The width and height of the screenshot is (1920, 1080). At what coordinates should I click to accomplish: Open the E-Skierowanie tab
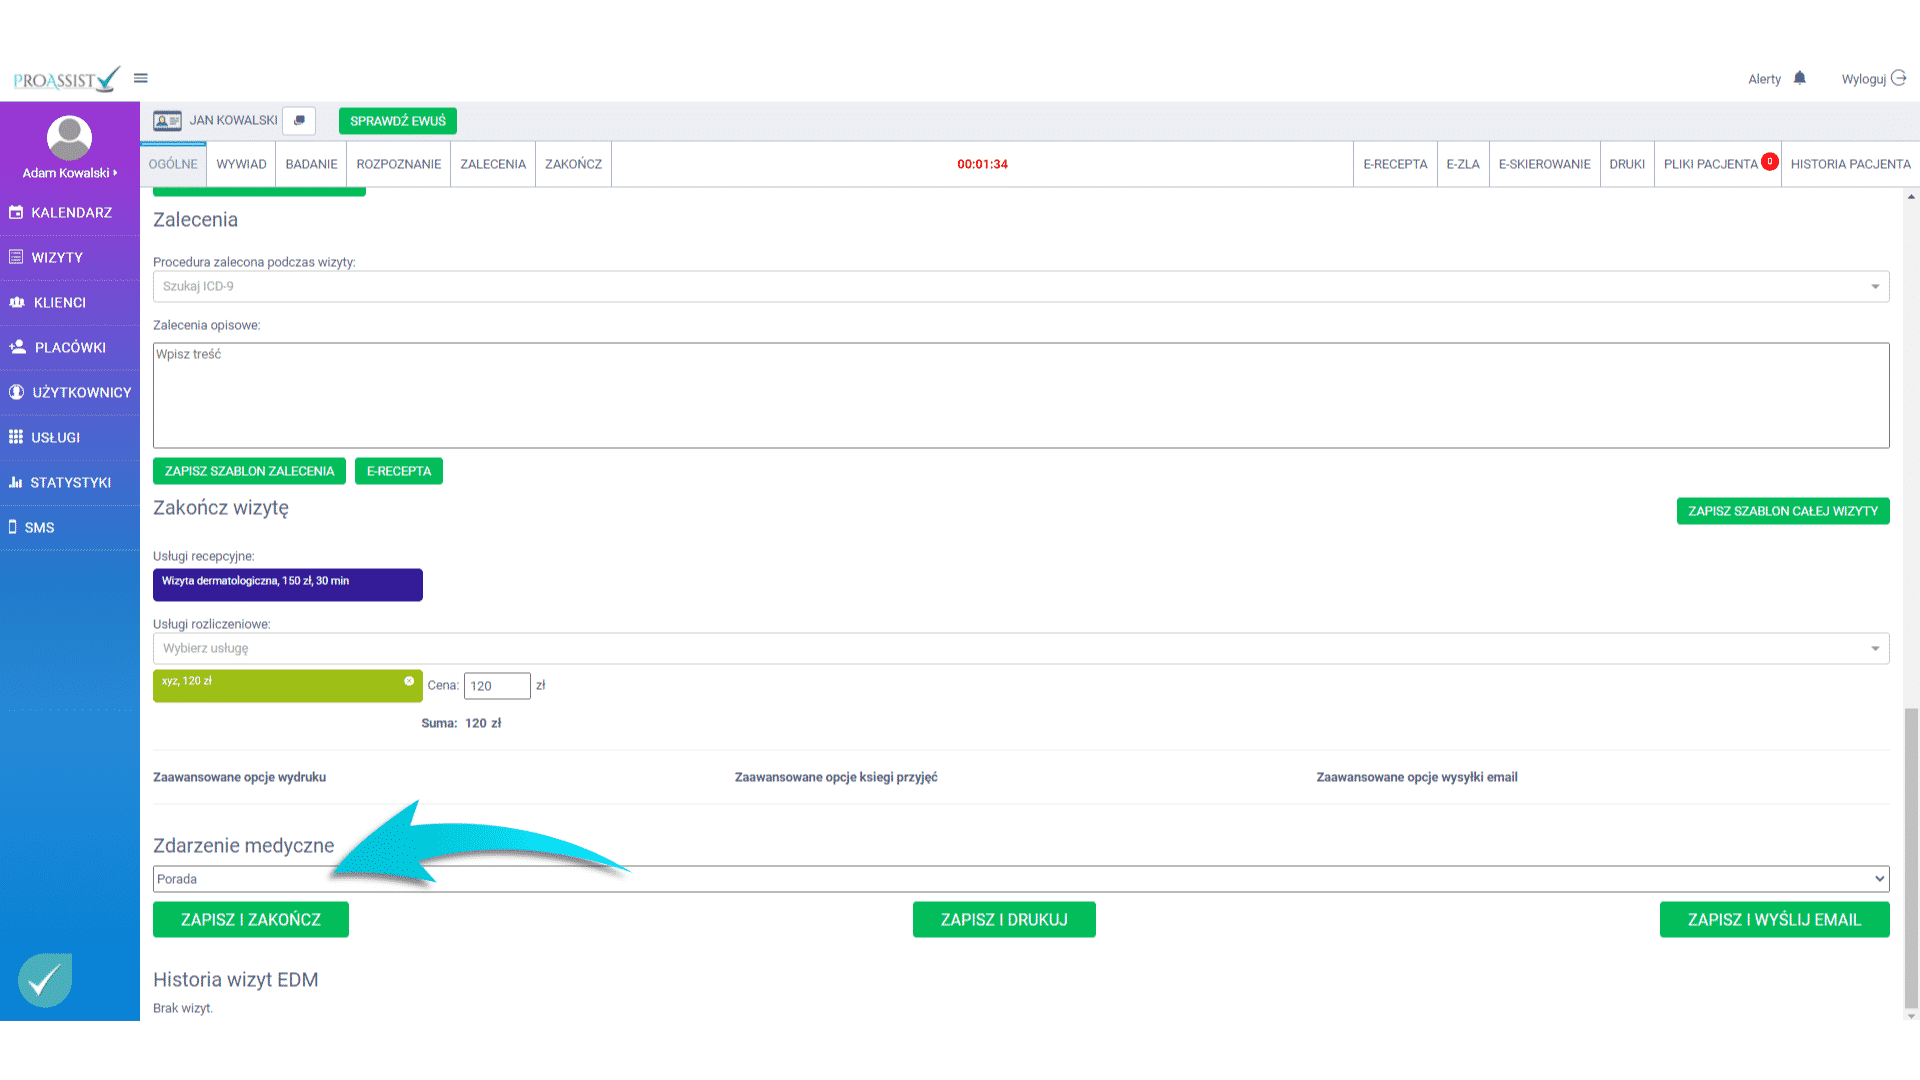(1544, 164)
